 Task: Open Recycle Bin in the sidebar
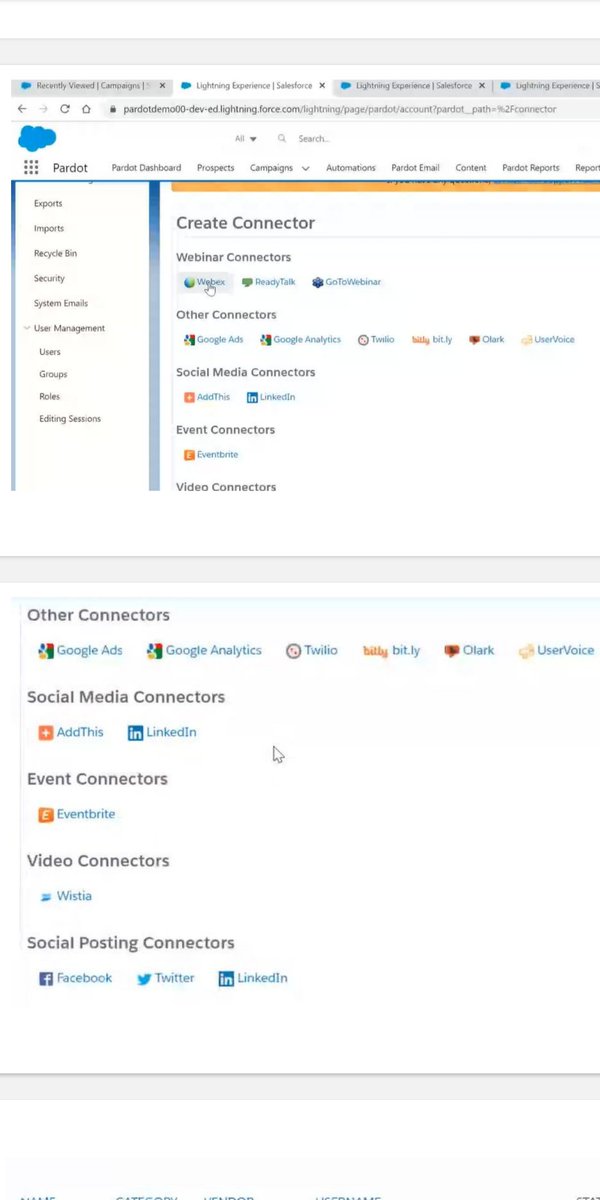pyautogui.click(x=53, y=254)
